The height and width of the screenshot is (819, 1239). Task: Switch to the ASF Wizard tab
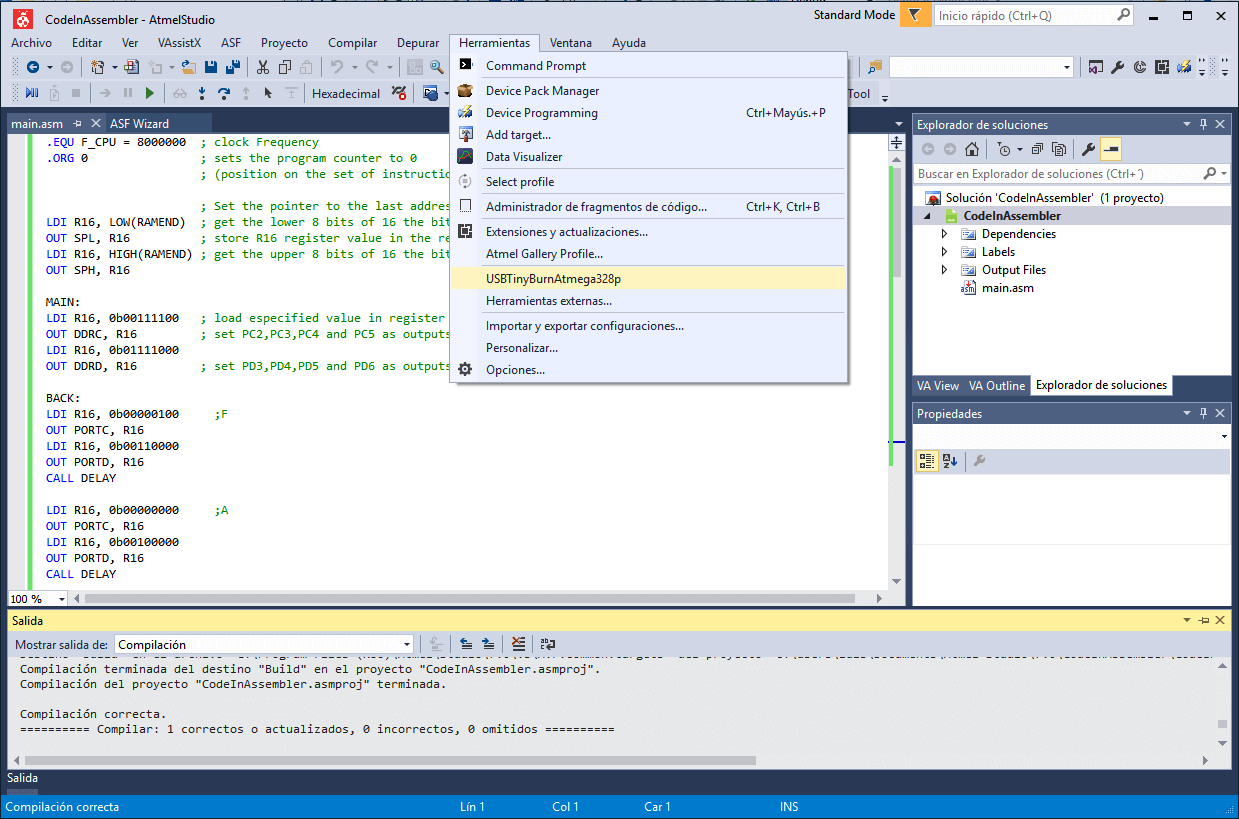(139, 124)
